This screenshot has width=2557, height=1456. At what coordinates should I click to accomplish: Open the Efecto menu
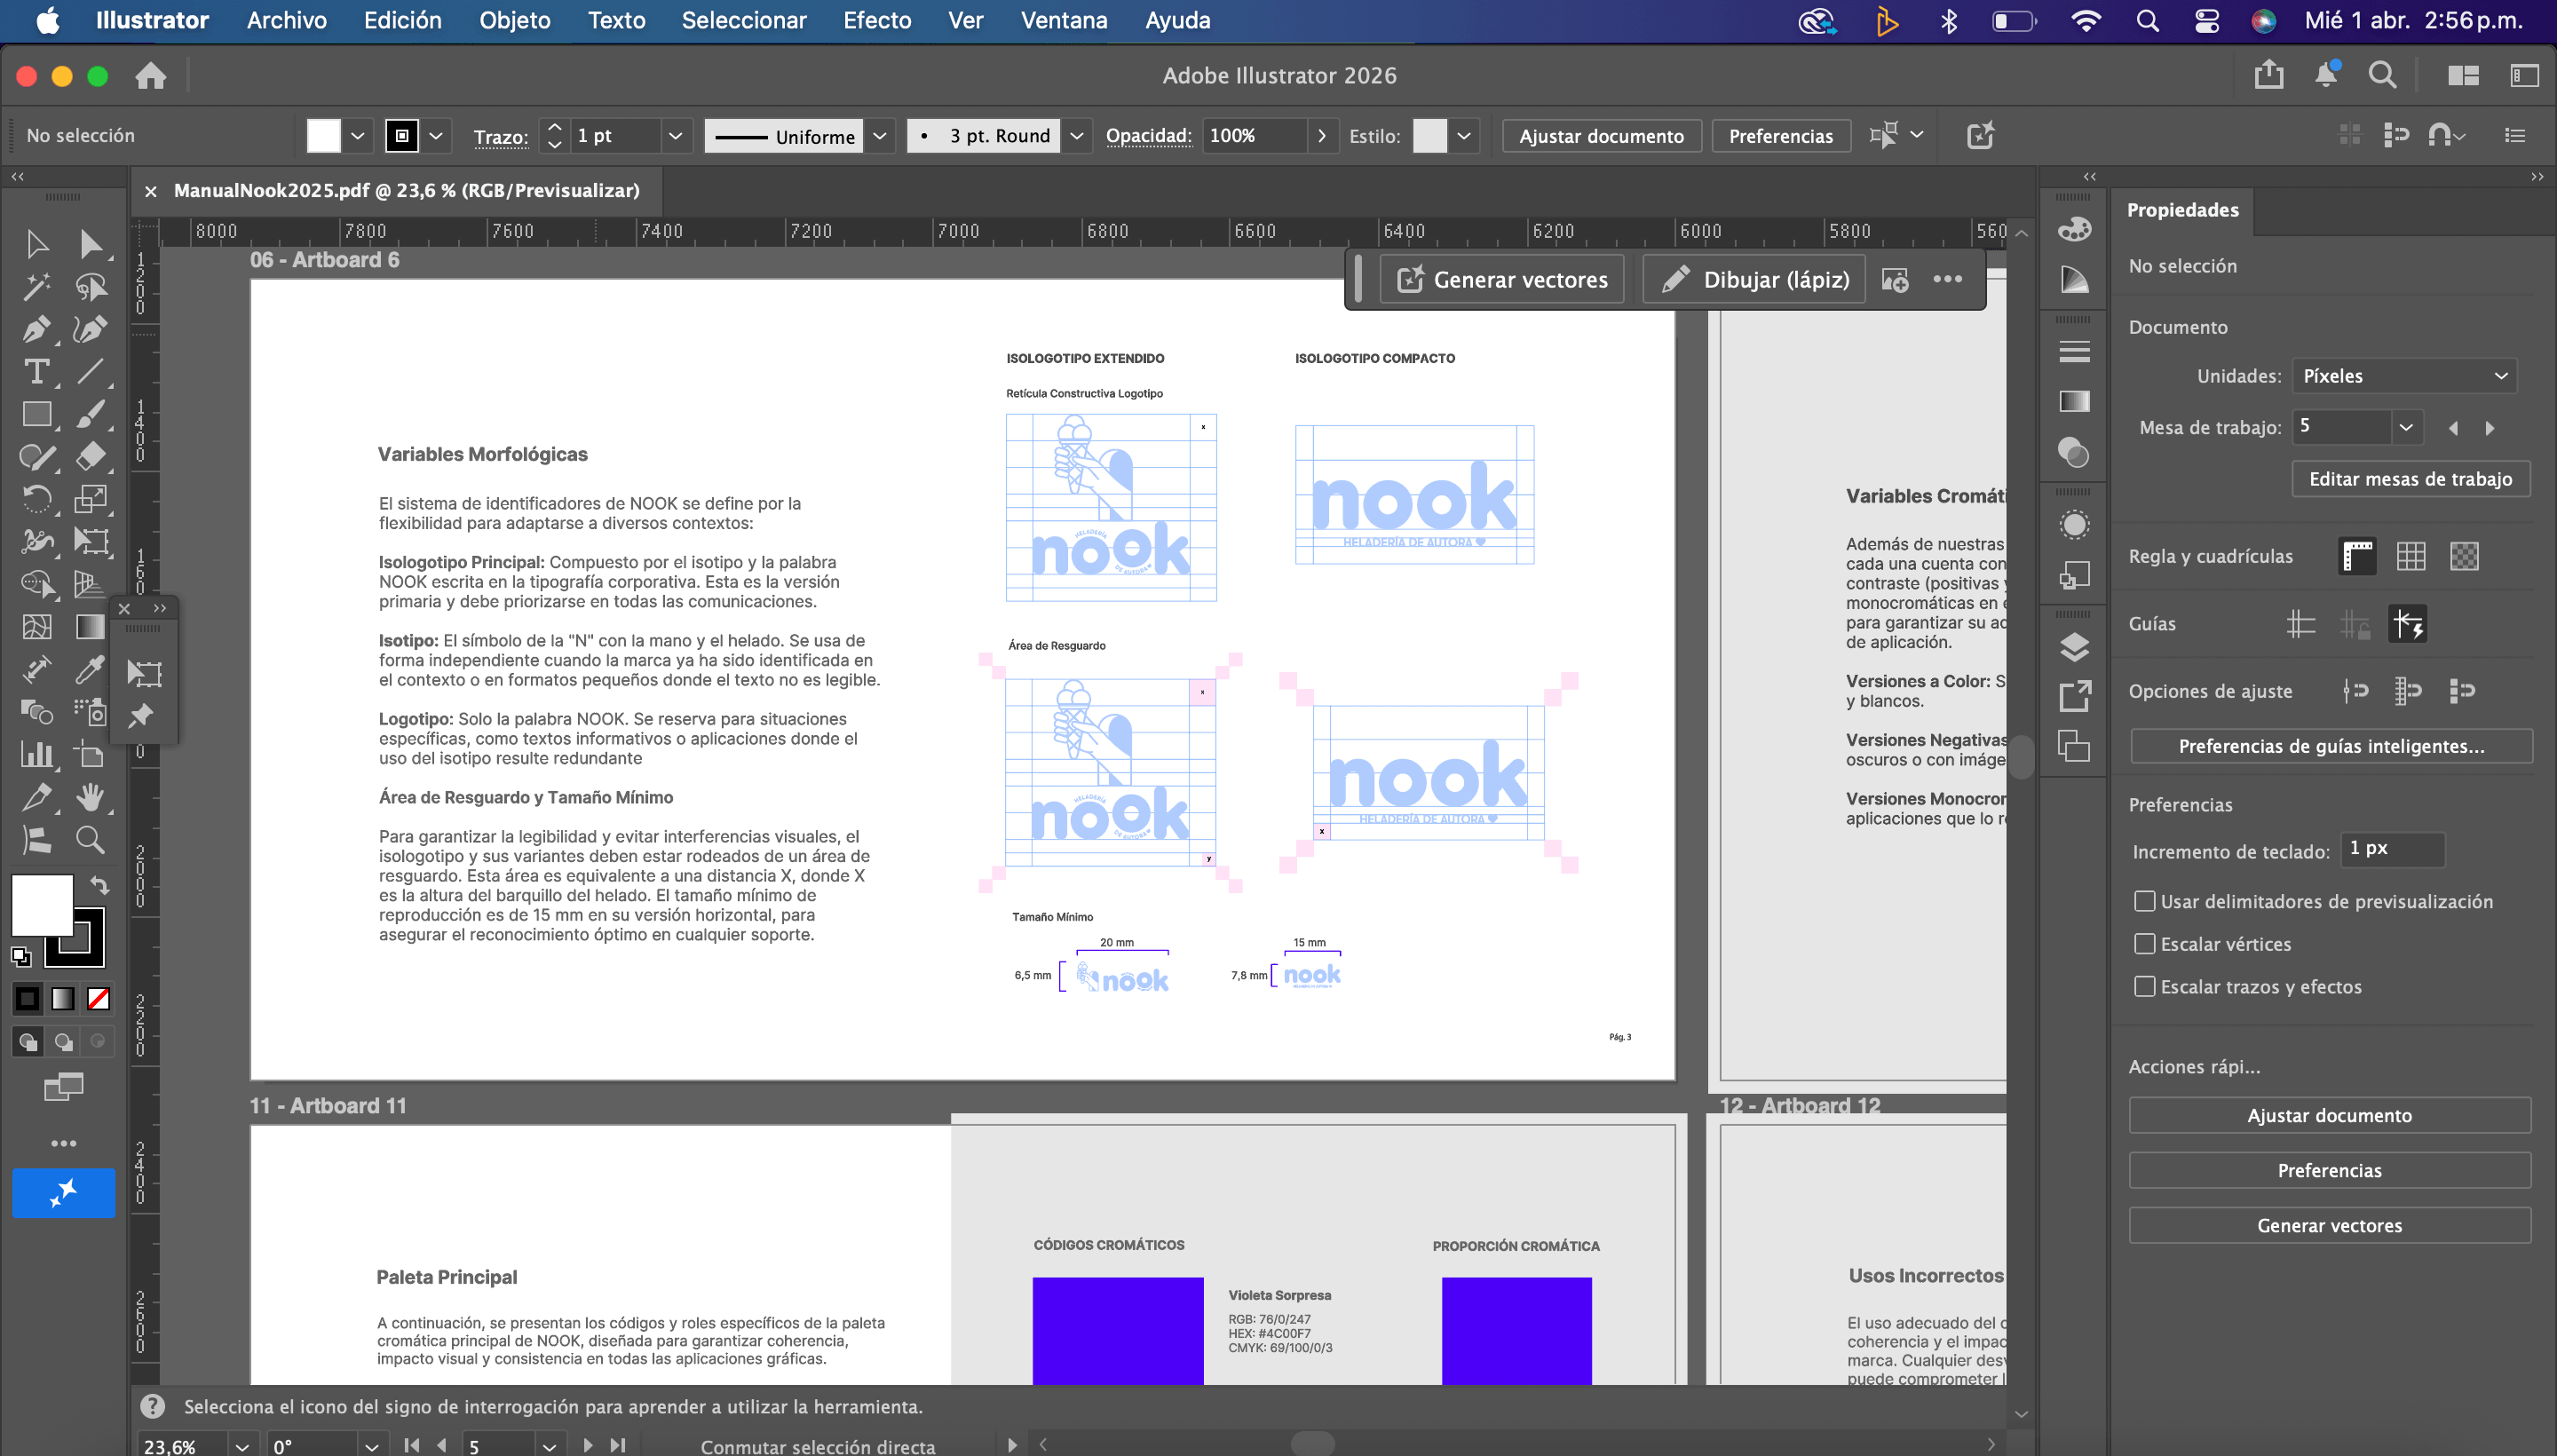876,20
